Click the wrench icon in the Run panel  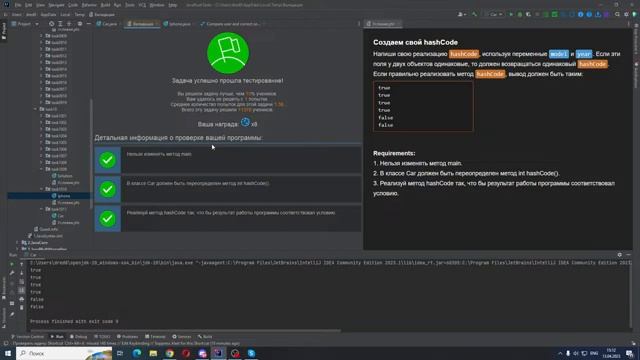[x=12, y=273]
